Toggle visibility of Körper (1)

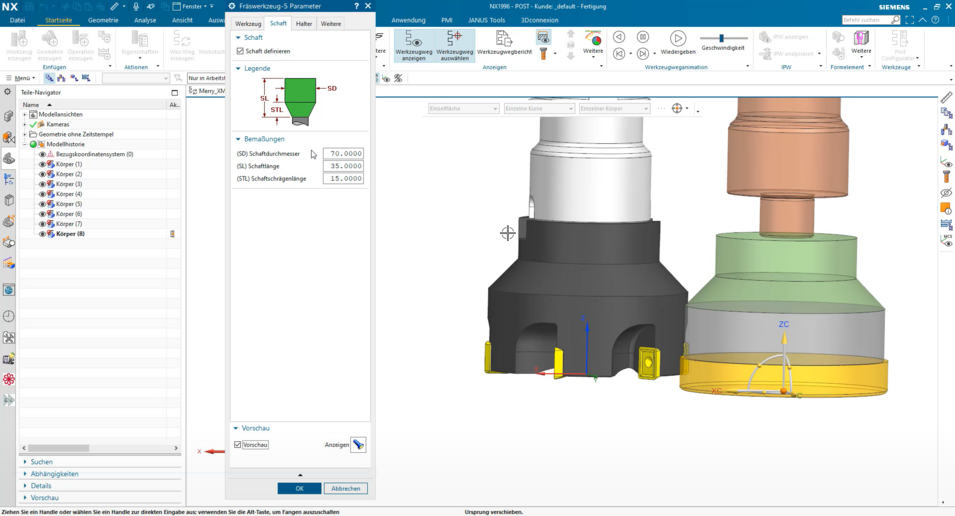pos(43,164)
